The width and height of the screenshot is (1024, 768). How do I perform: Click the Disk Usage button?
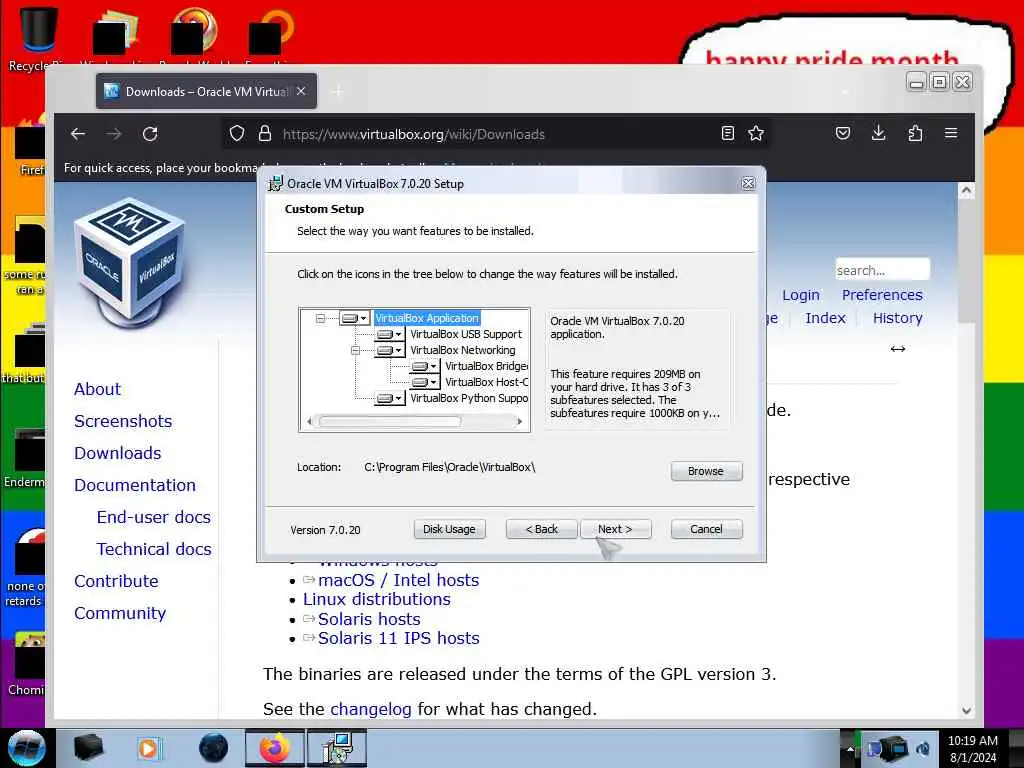[449, 529]
